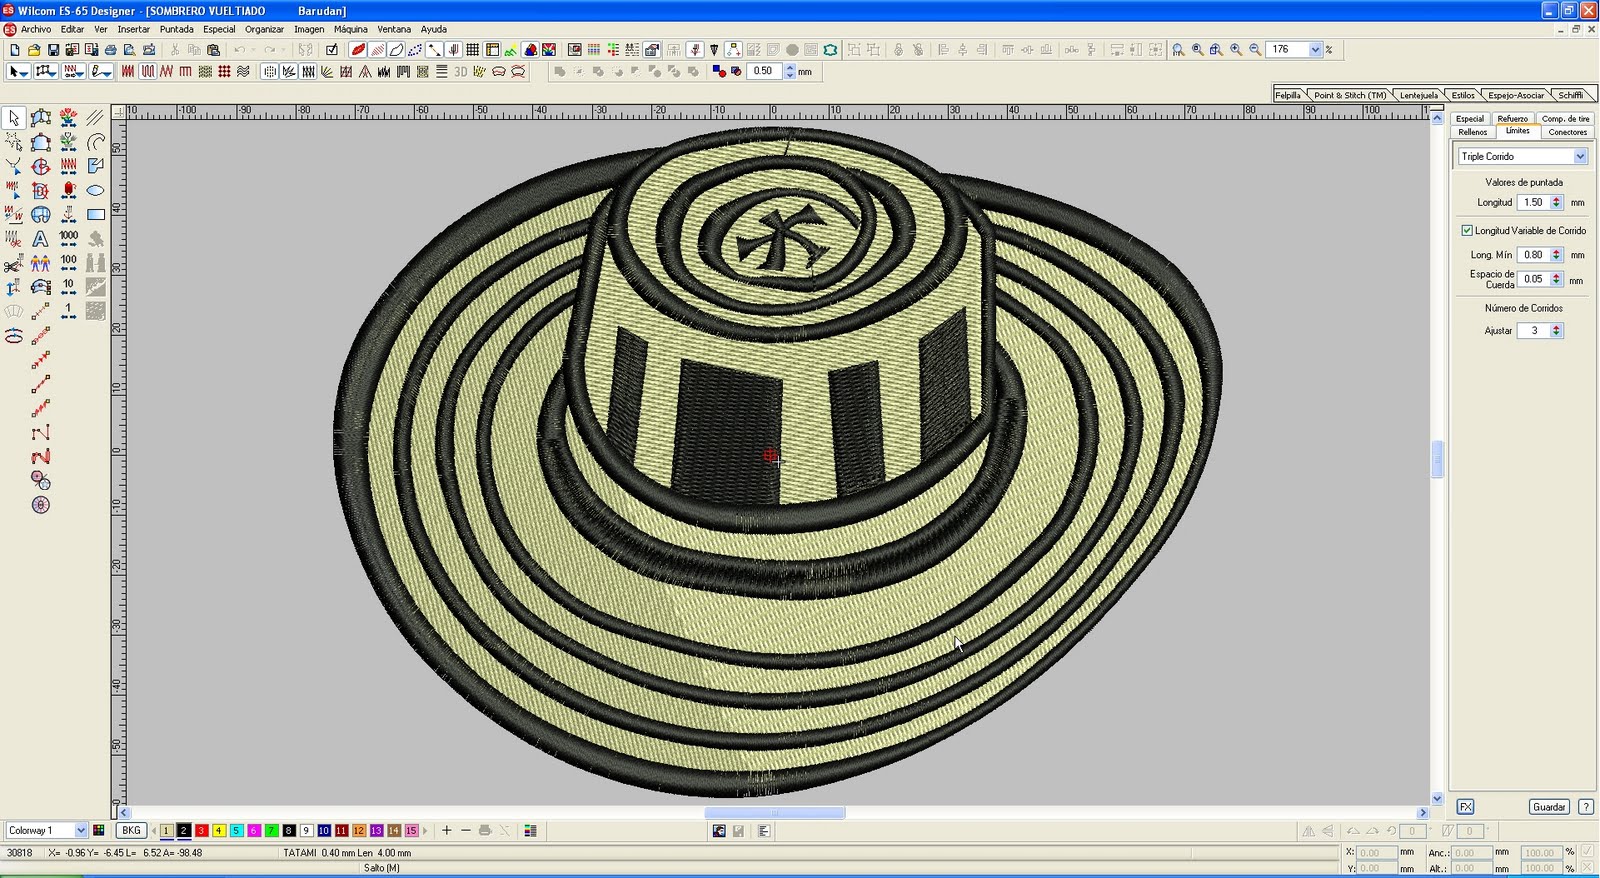Click the color list icon beside the thread palette
1600x878 pixels.
[x=530, y=831]
